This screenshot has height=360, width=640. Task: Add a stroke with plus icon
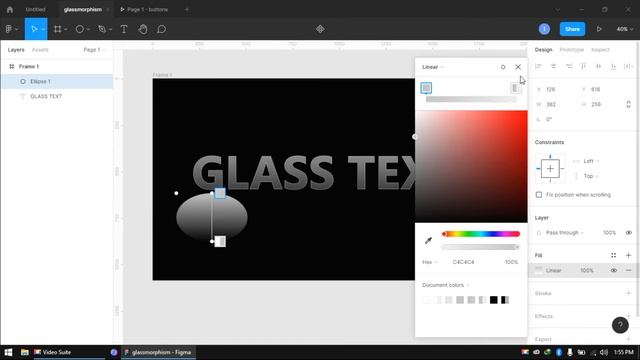[629, 293]
